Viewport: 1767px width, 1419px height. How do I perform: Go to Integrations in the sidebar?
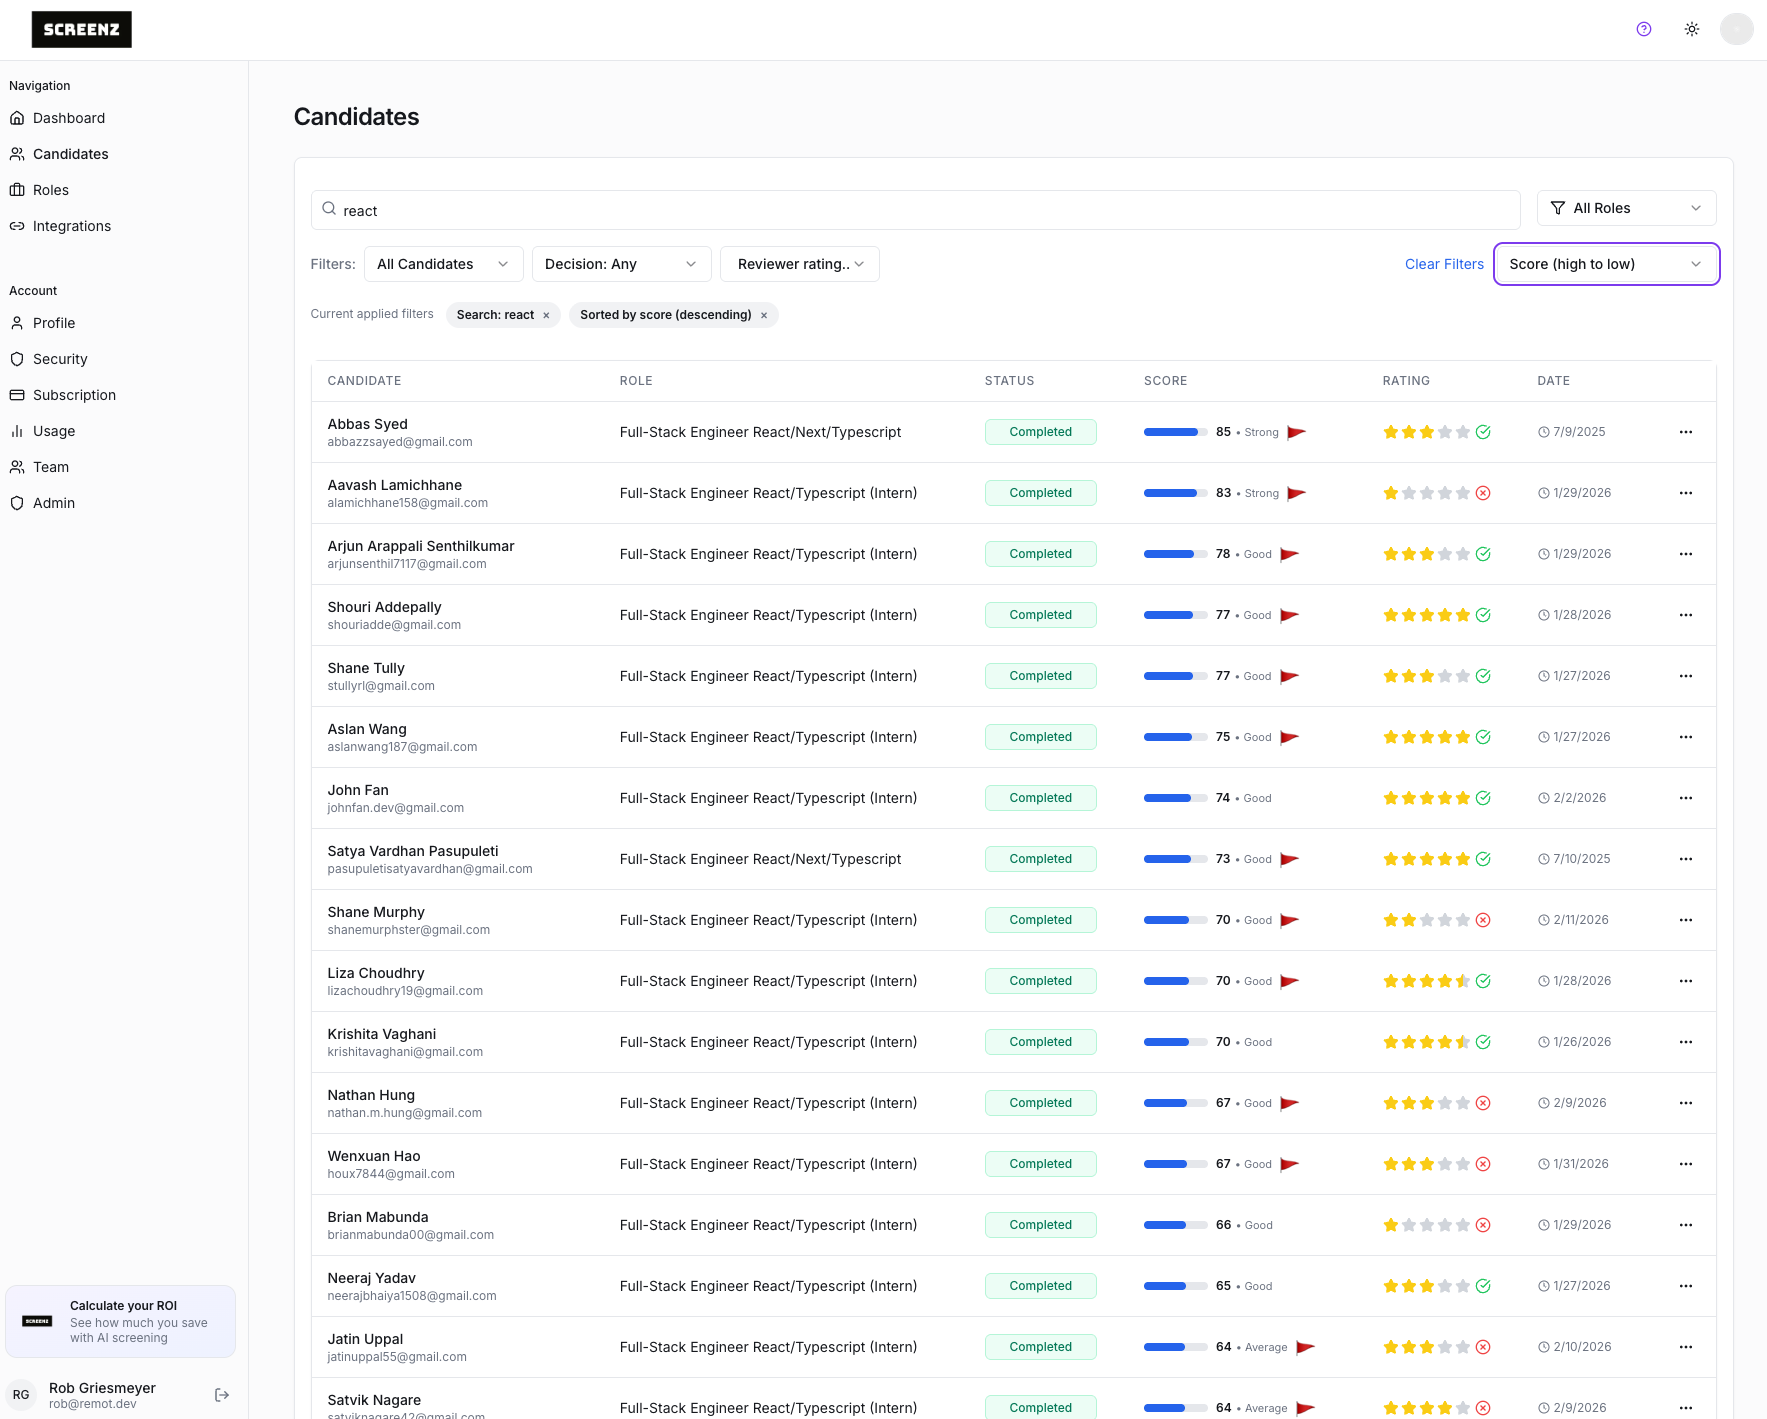72,226
